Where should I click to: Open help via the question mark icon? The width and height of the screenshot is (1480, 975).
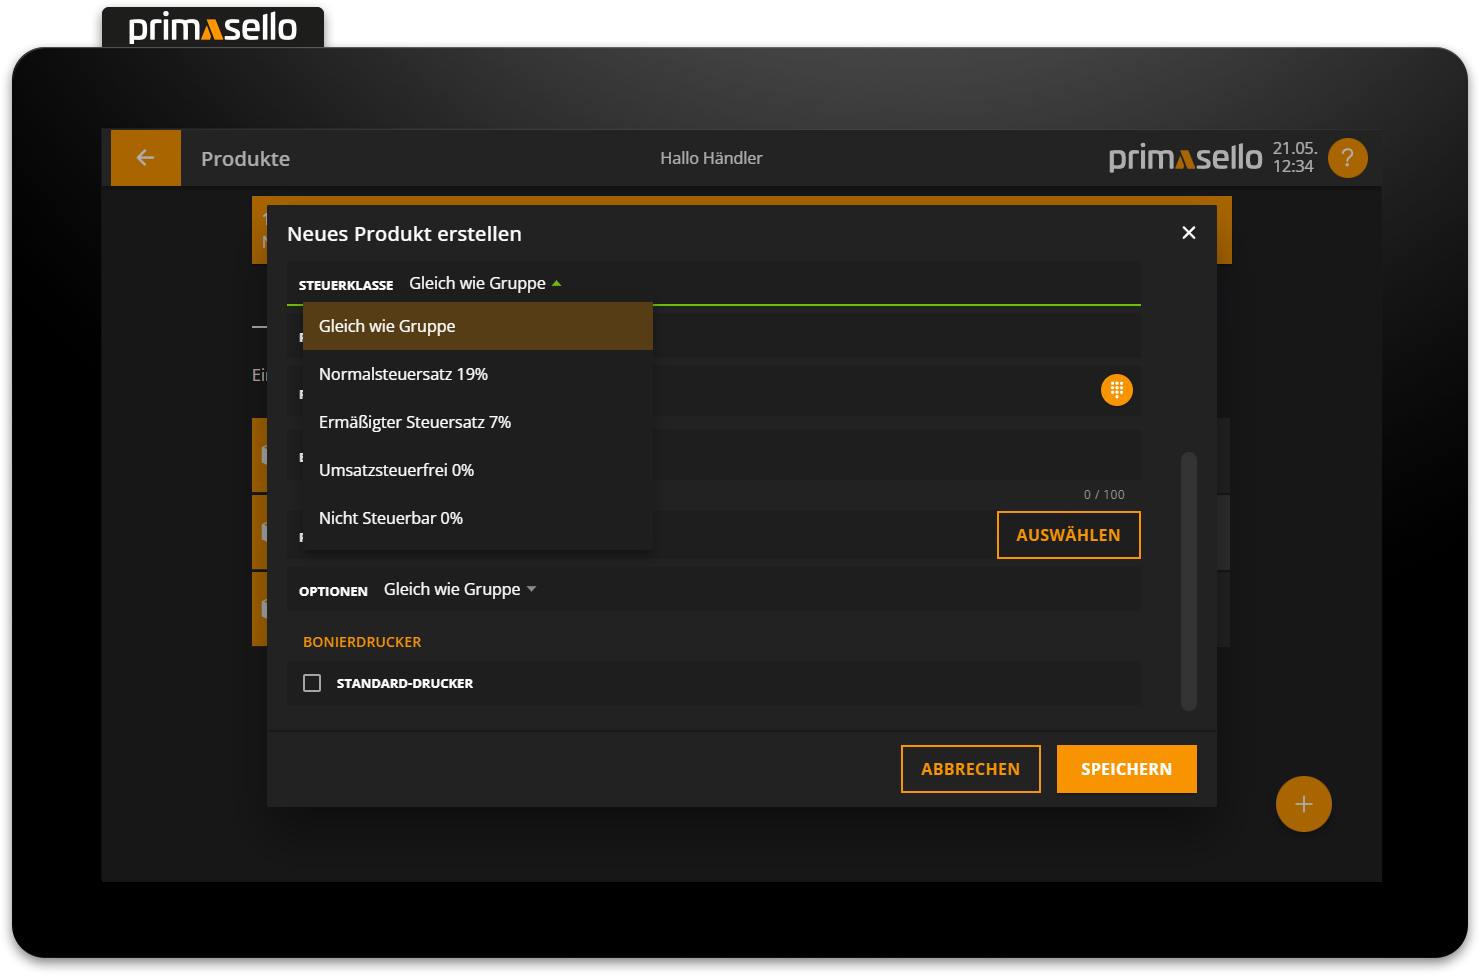pos(1347,158)
